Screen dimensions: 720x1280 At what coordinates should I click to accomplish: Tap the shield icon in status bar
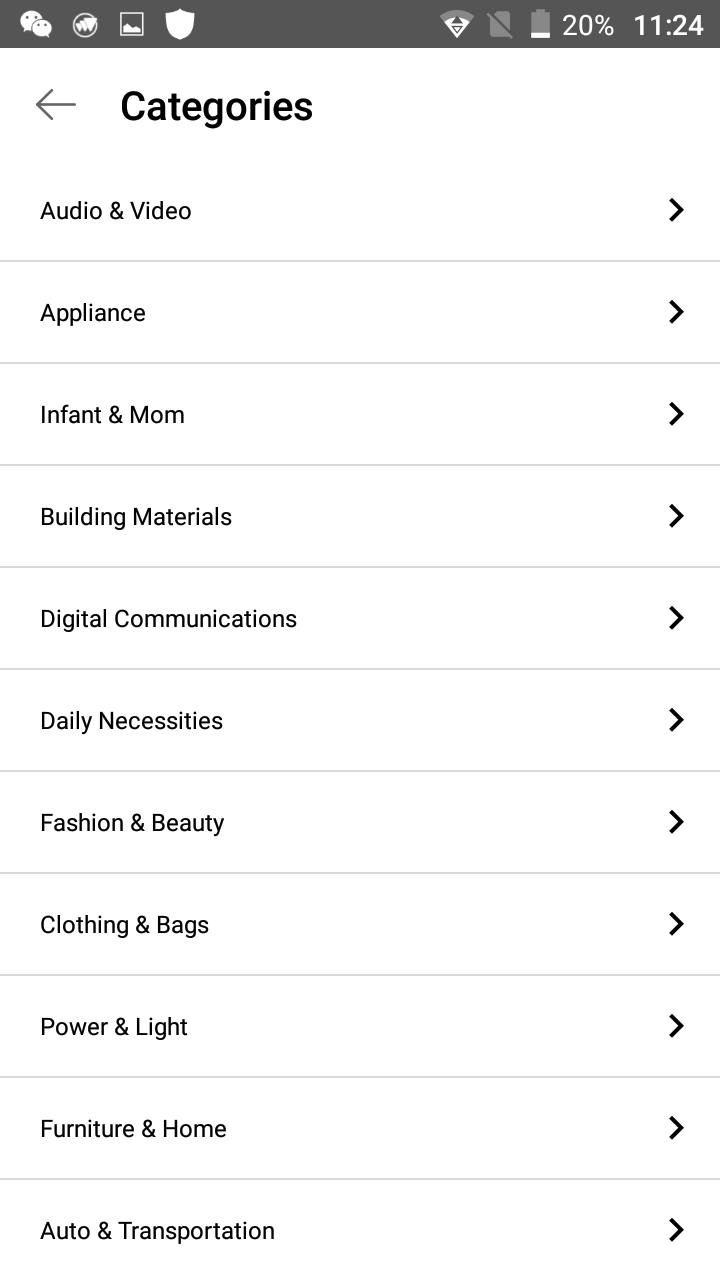pos(179,24)
